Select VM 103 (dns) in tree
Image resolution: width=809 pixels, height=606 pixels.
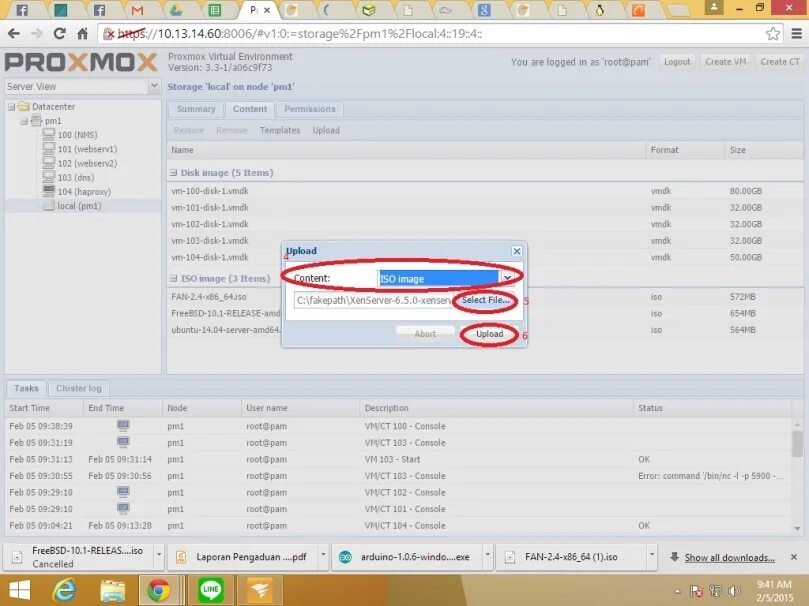pyautogui.click(x=75, y=177)
